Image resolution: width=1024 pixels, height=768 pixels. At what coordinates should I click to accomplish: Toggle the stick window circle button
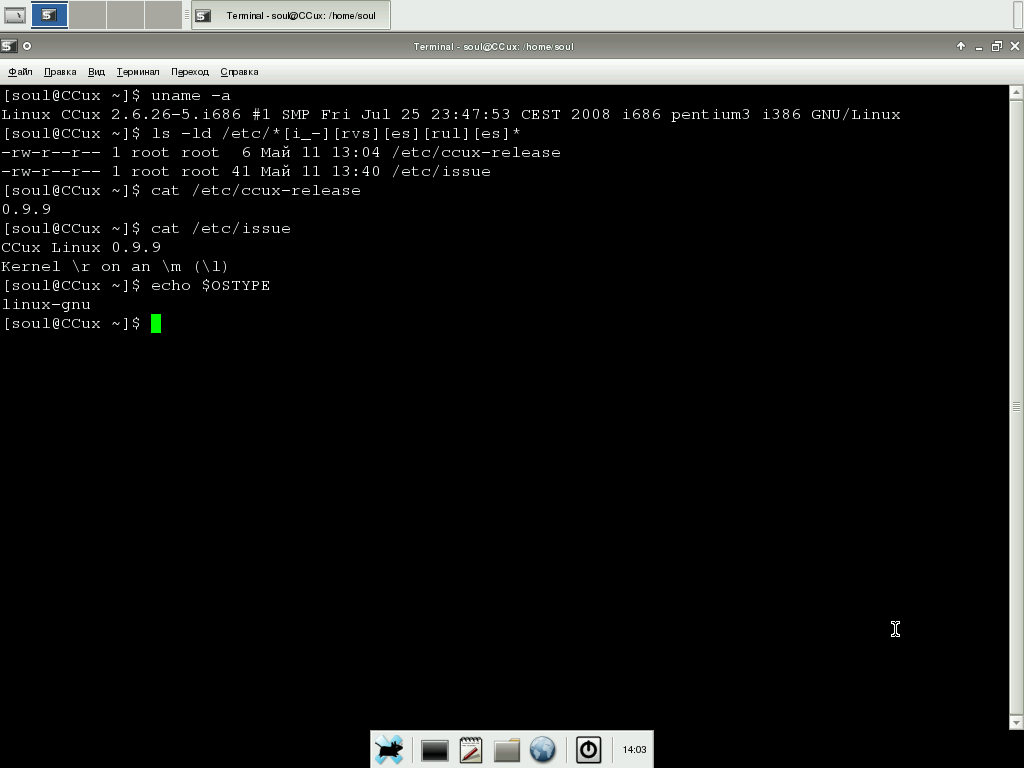coord(27,46)
